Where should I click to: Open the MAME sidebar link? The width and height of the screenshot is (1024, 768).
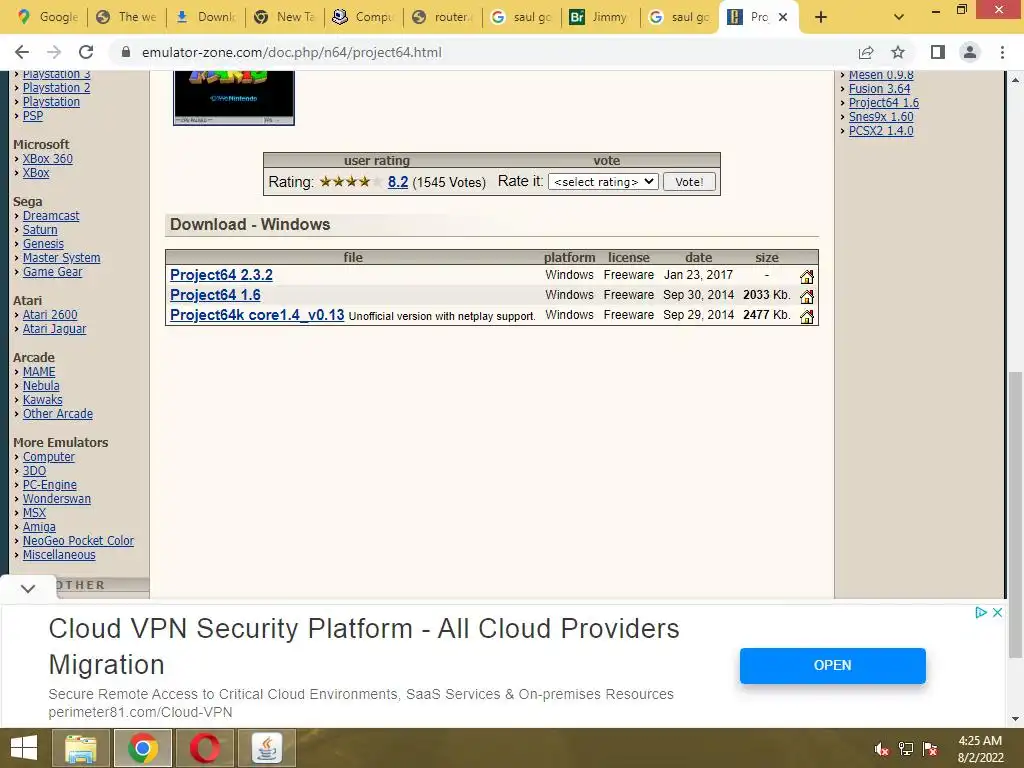(39, 372)
